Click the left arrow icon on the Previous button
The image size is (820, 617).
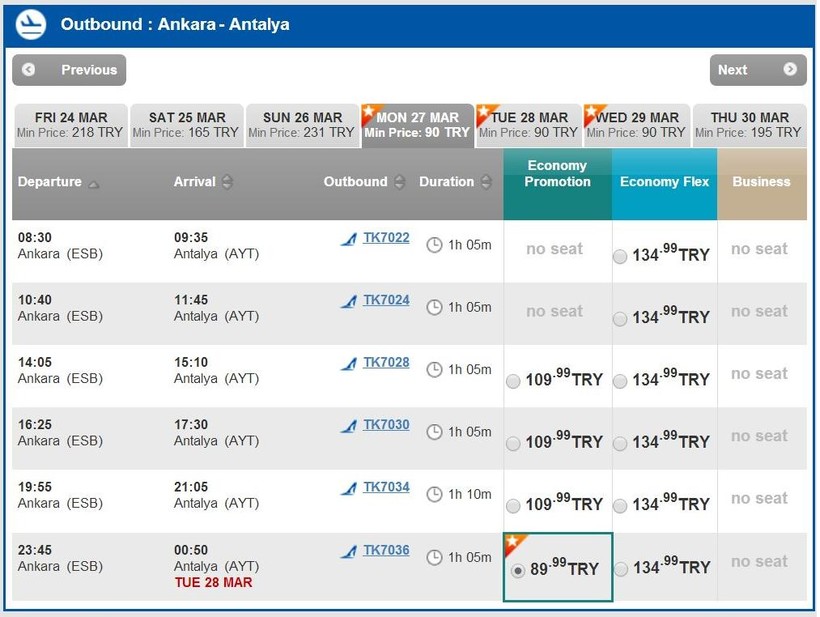click(29, 70)
